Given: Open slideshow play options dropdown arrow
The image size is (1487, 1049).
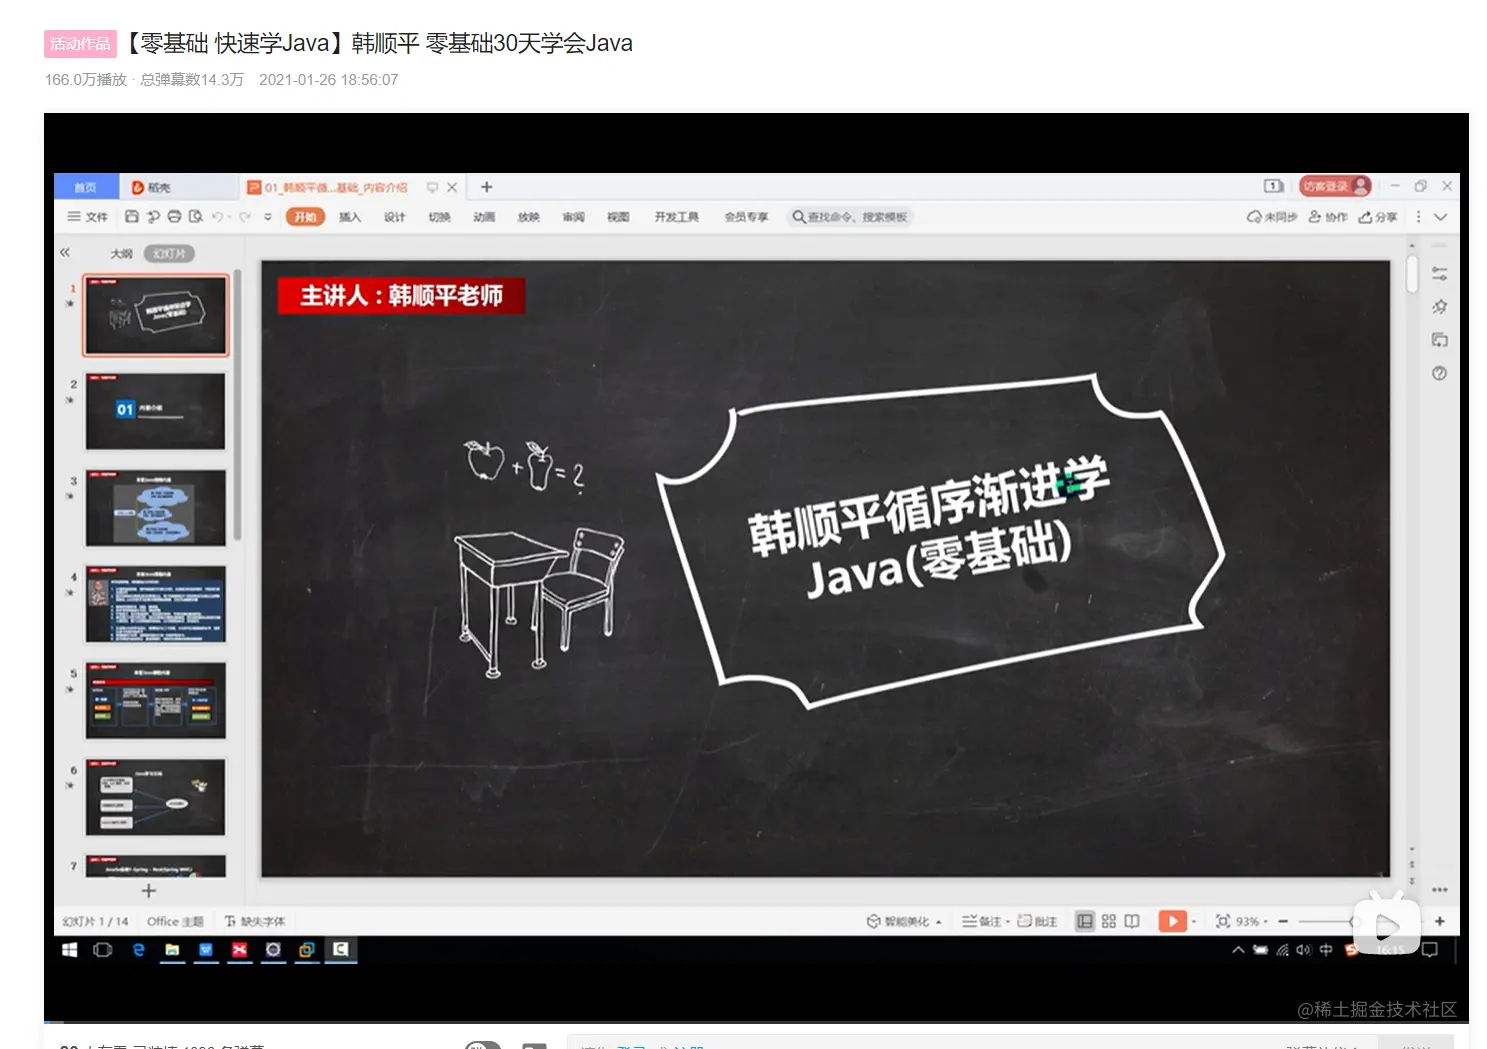Looking at the screenshot, I should pyautogui.click(x=1194, y=921).
